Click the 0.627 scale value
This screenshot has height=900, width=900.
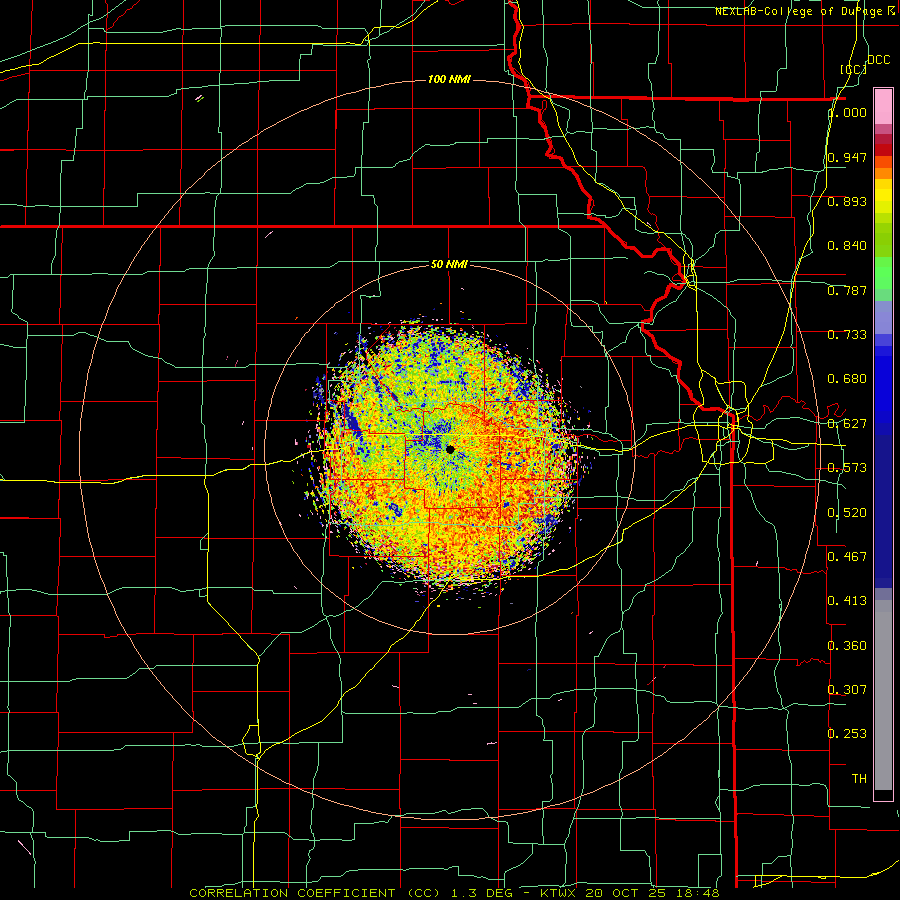tap(847, 424)
